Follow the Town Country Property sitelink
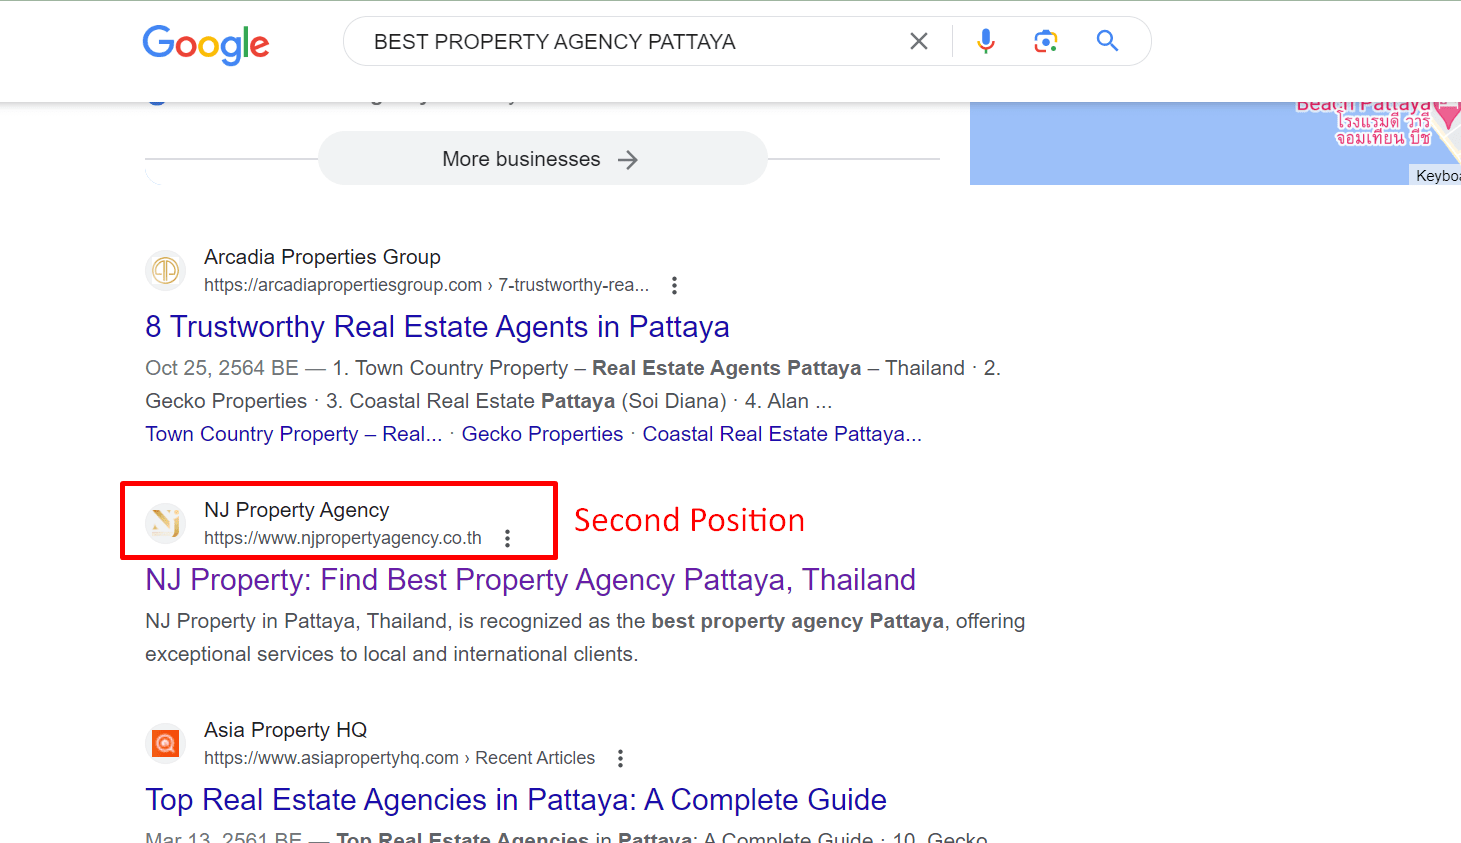Image resolution: width=1461 pixels, height=843 pixels. [x=293, y=434]
